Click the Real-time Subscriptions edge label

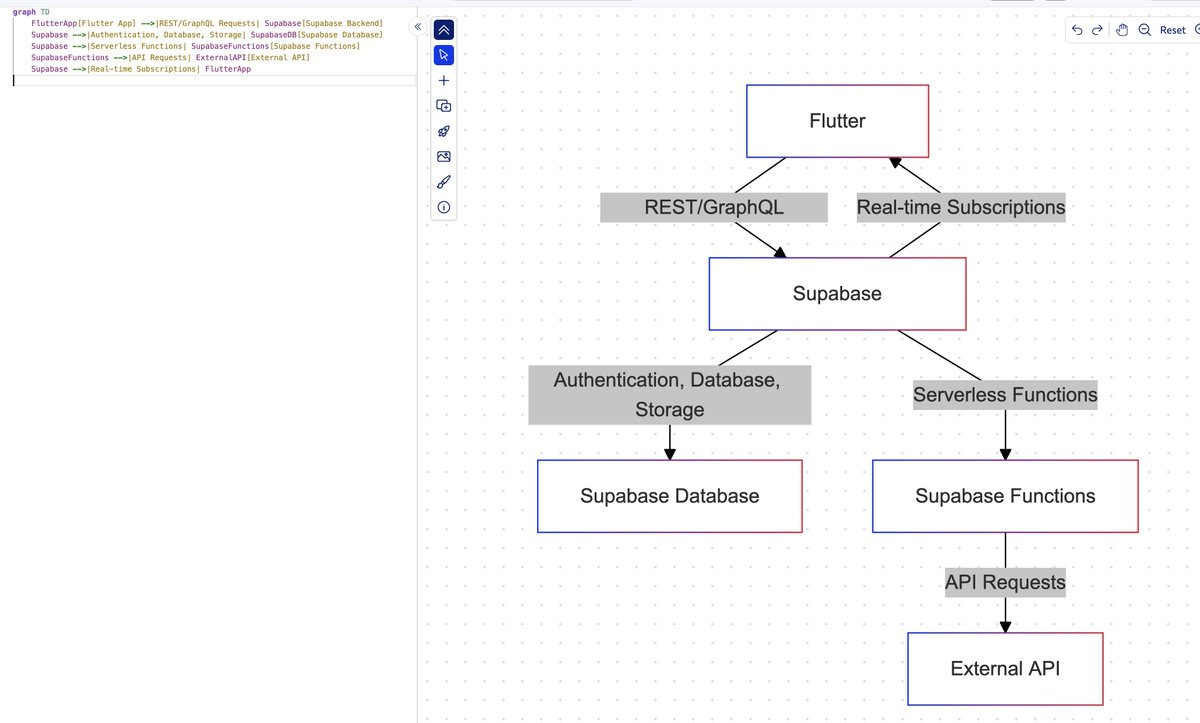pyautogui.click(x=961, y=207)
